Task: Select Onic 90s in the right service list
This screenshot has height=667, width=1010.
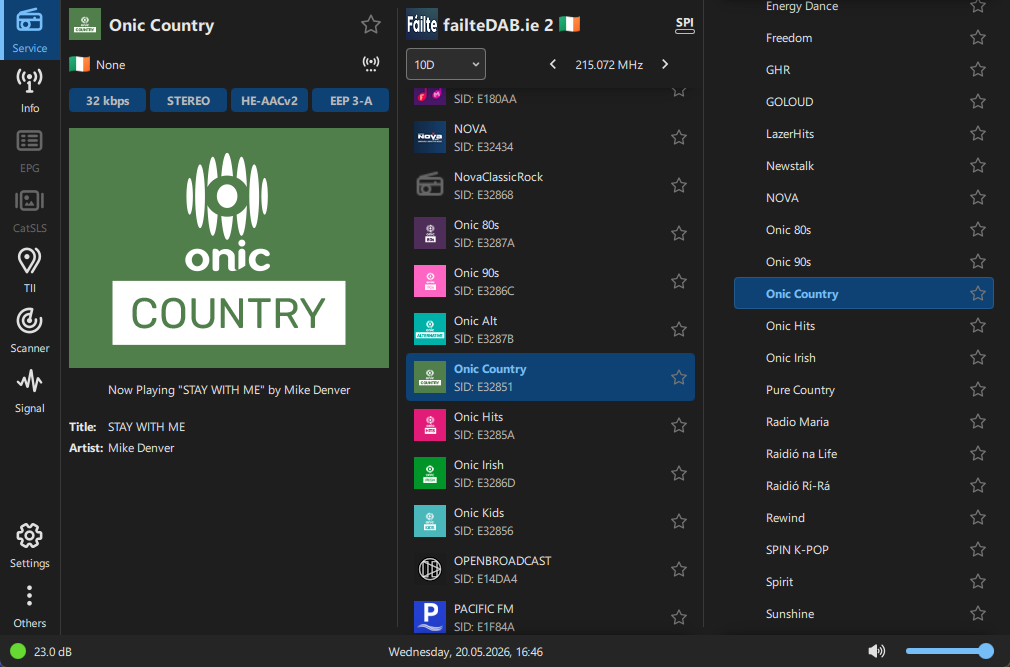Action: tap(863, 261)
